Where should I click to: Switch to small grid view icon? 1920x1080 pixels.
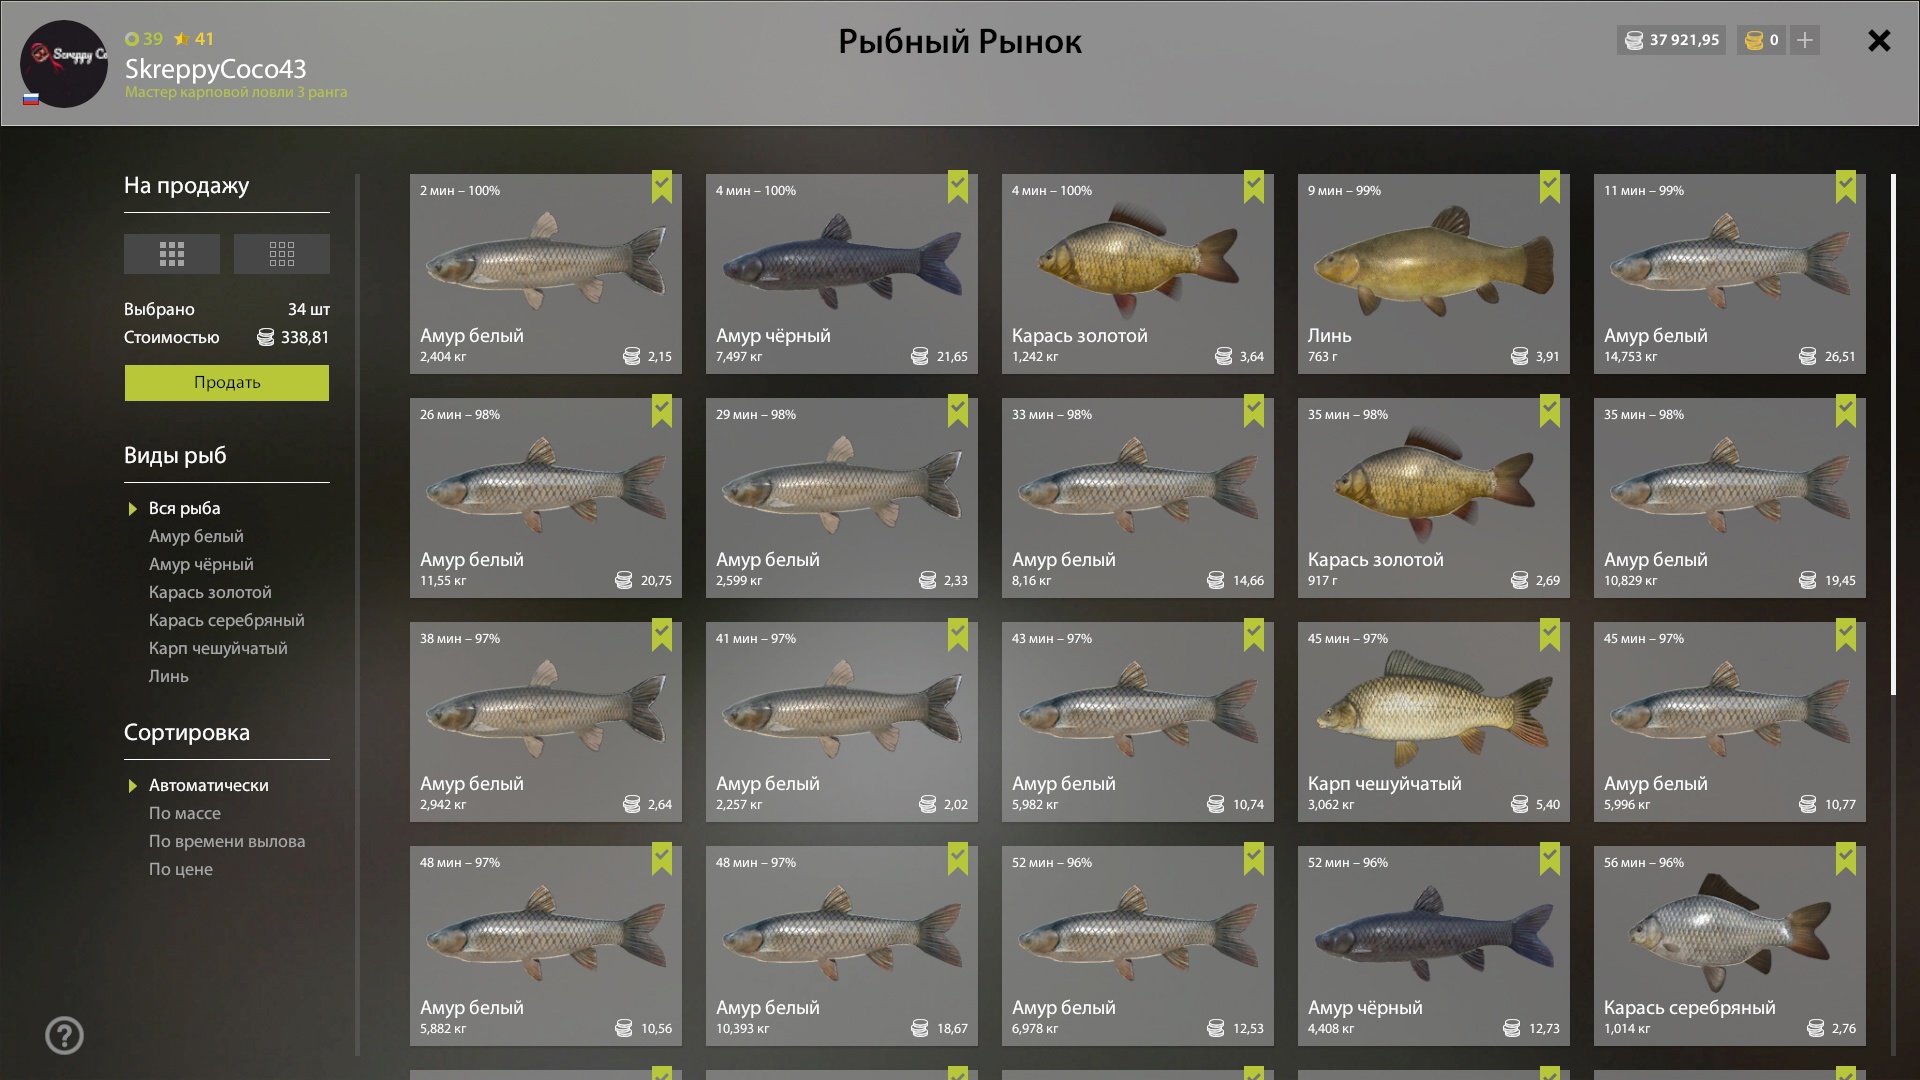[281, 254]
